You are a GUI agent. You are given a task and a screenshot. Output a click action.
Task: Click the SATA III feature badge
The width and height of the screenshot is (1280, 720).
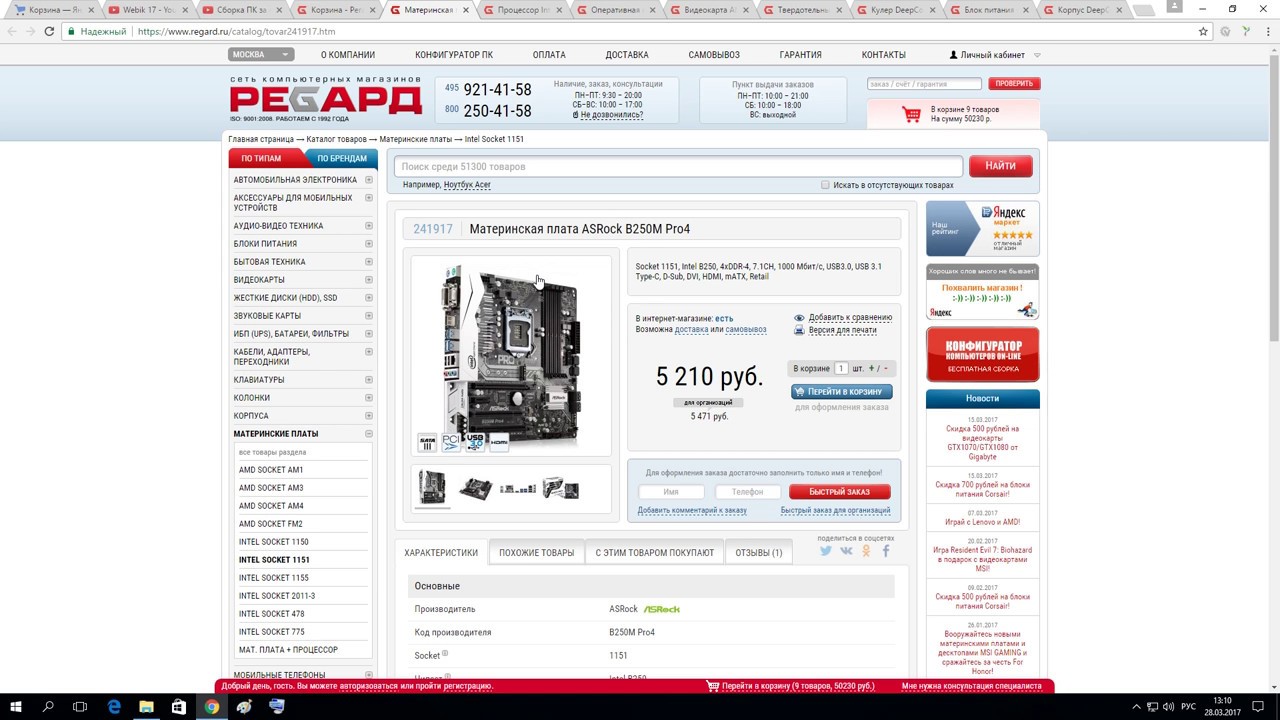[x=427, y=442]
